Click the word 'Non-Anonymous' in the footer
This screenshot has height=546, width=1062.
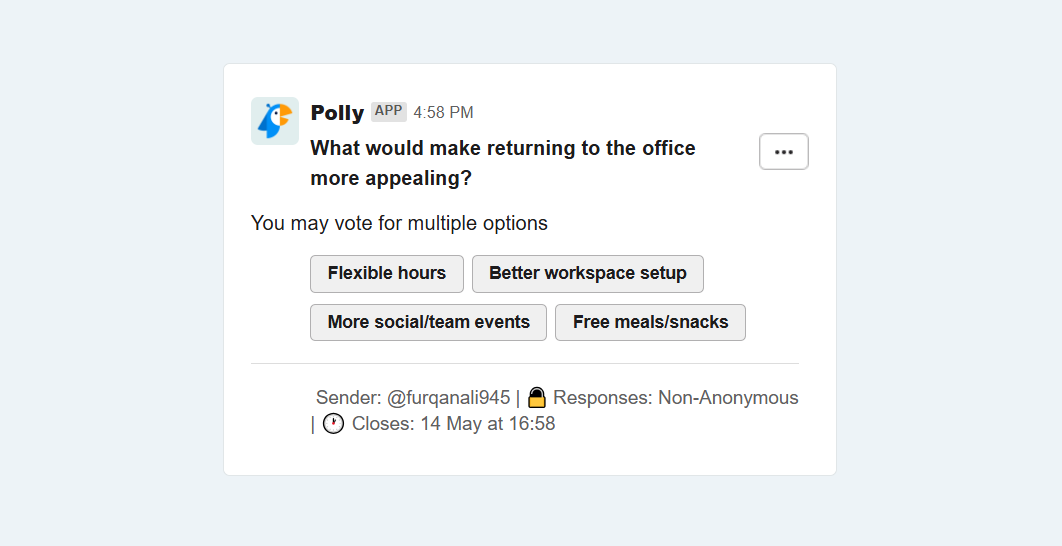[729, 398]
